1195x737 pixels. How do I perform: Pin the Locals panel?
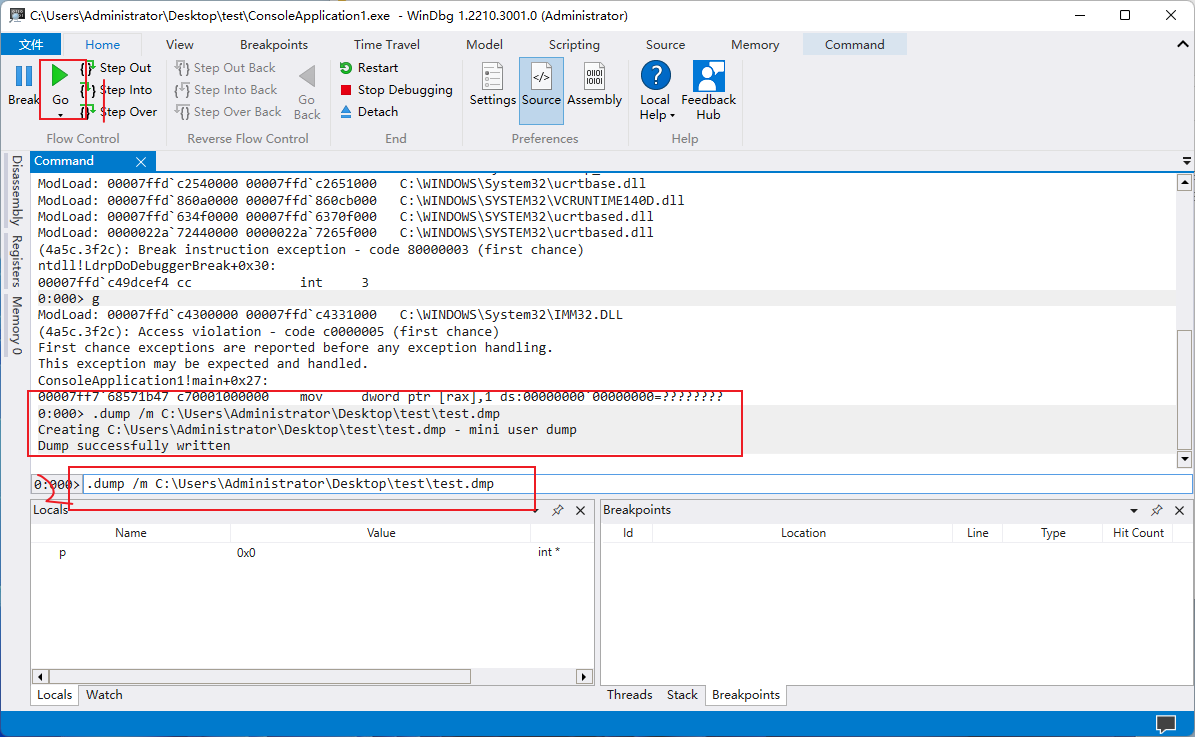tap(558, 510)
